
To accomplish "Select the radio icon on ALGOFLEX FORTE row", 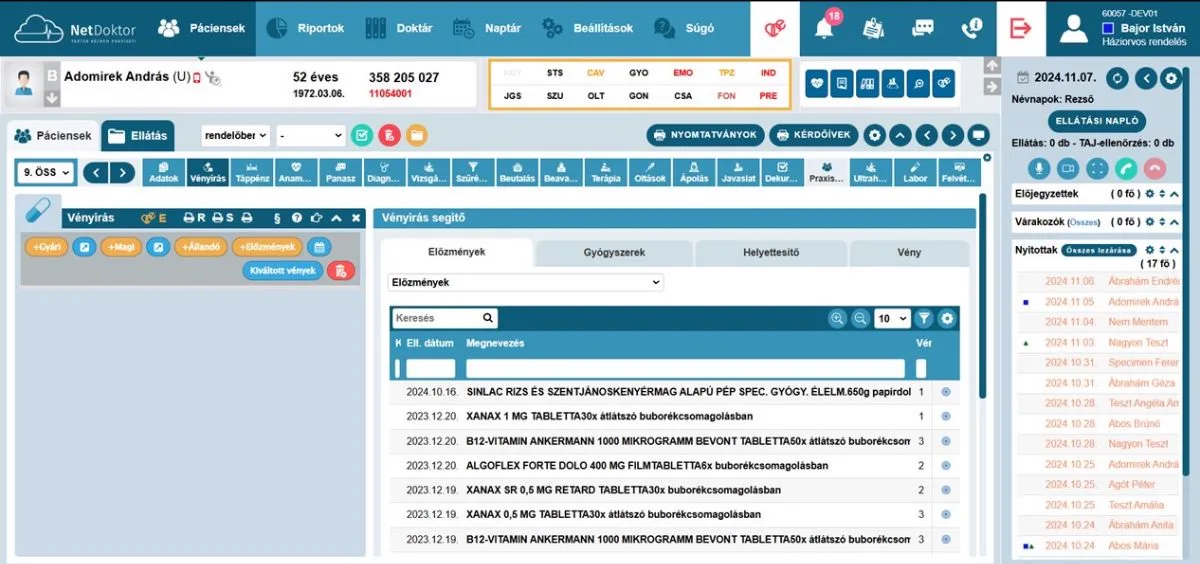I will coord(946,466).
